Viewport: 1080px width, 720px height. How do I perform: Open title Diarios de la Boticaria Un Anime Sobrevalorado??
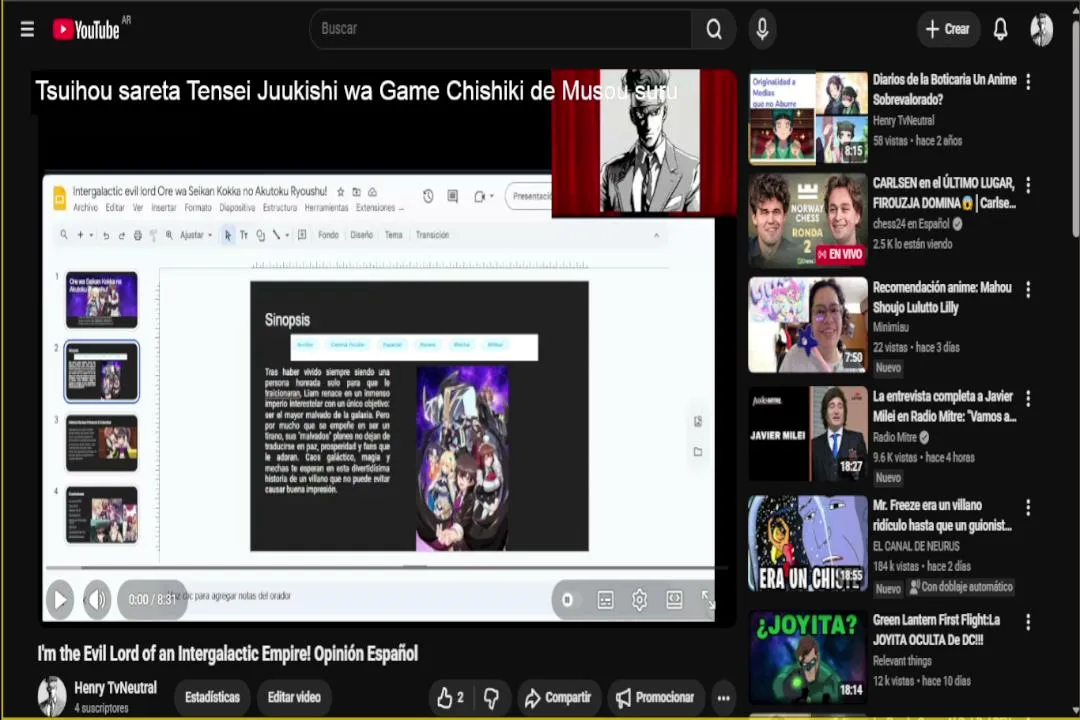[x=944, y=90]
